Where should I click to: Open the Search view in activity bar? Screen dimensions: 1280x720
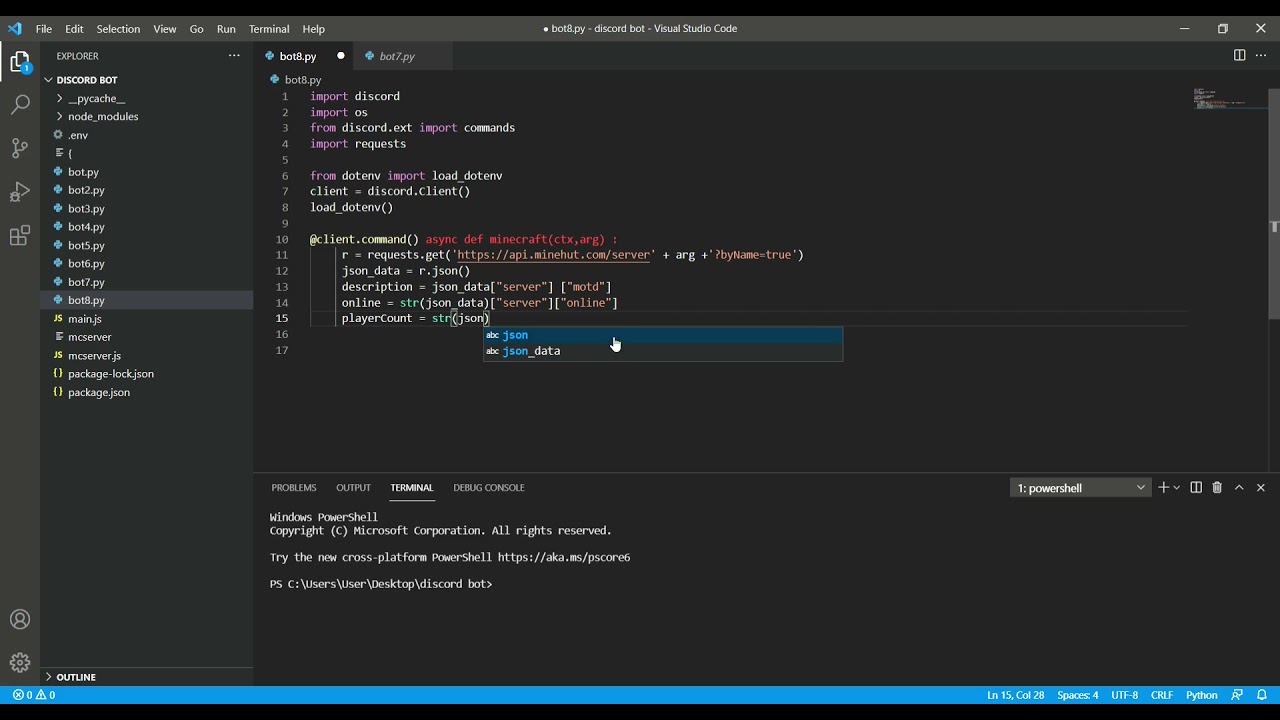tap(20, 104)
